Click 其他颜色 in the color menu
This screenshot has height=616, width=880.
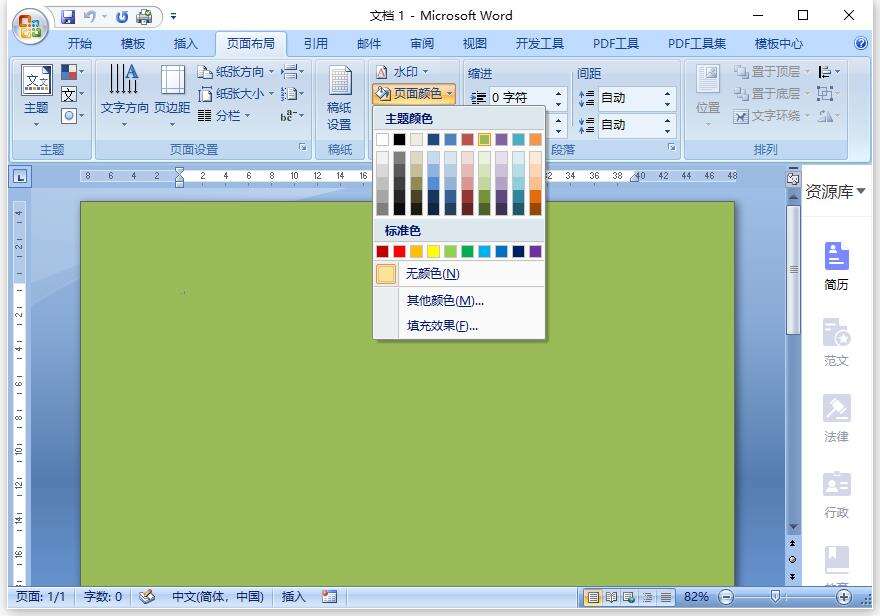point(444,300)
